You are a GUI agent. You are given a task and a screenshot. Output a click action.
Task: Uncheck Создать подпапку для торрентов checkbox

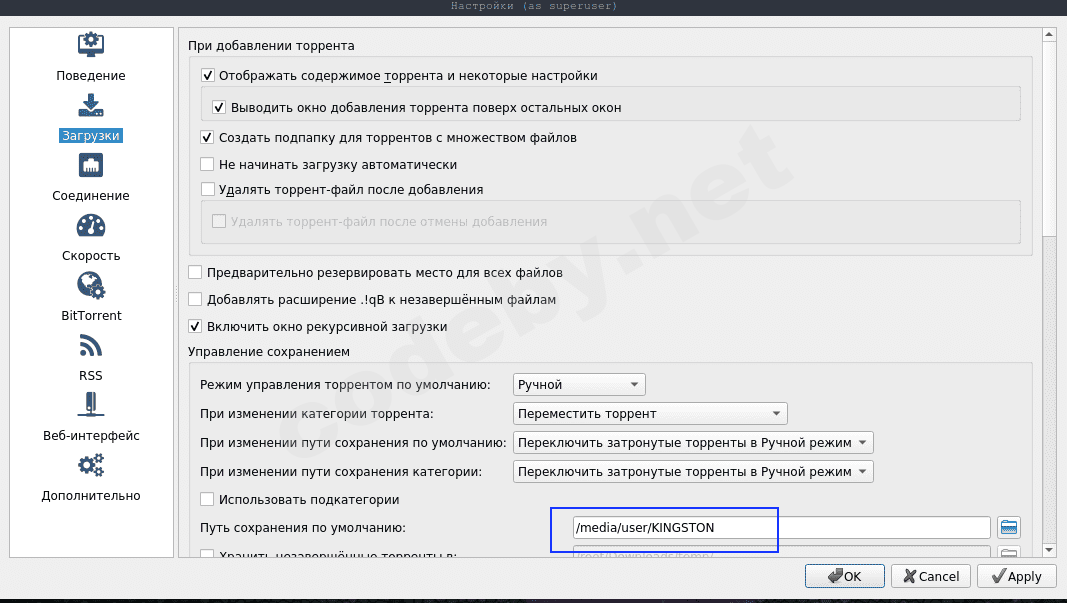(x=208, y=137)
